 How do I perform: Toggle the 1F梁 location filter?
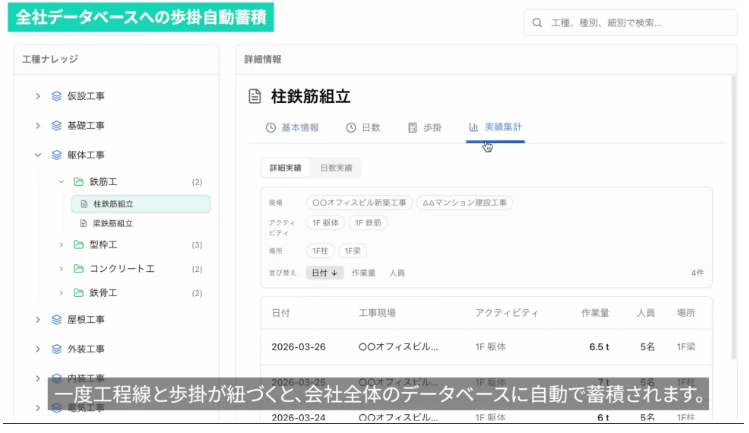353,251
